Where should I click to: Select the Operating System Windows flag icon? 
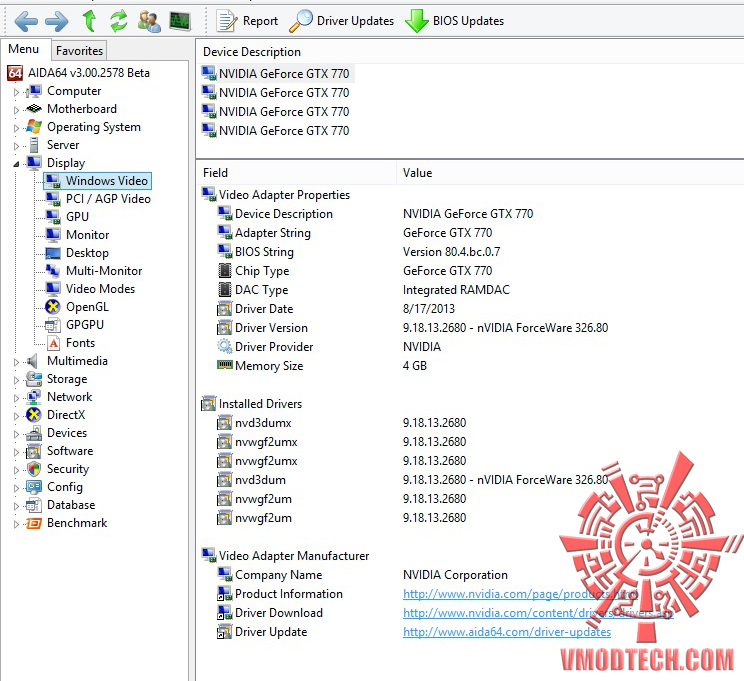34,127
